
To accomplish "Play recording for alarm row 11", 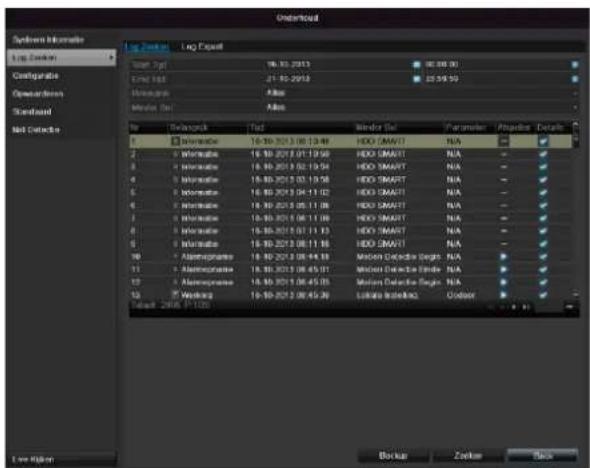I will [503, 269].
